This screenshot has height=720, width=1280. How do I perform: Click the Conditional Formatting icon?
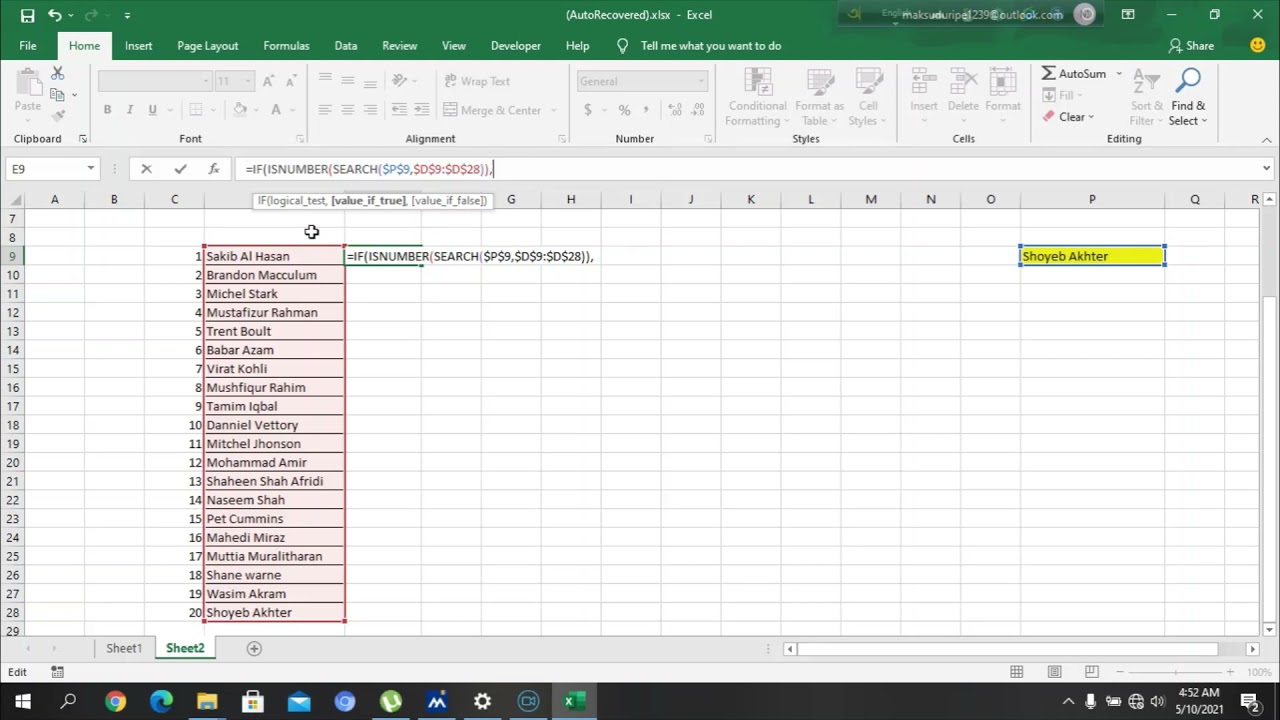click(x=757, y=82)
